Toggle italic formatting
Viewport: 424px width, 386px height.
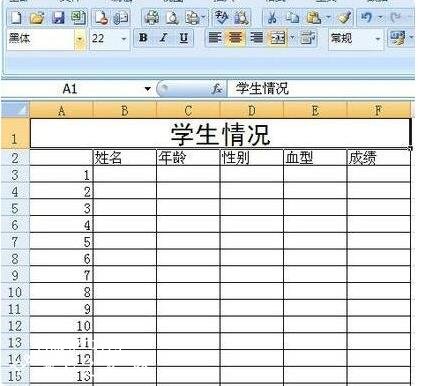point(163,38)
